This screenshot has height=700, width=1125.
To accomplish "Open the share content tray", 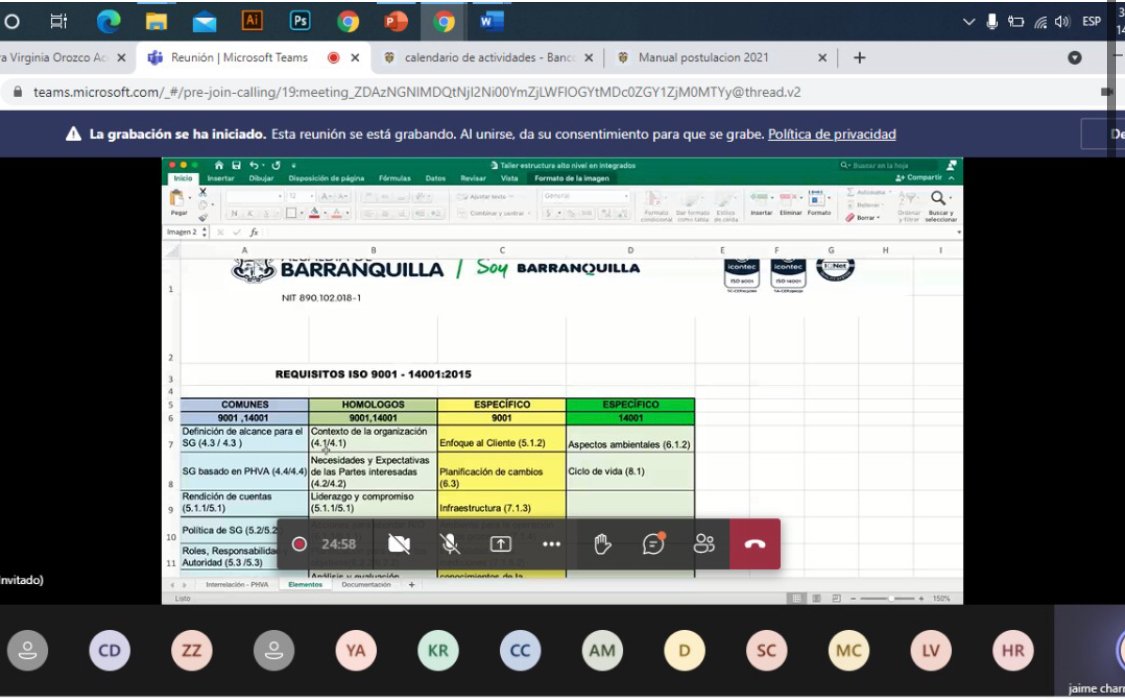I will (500, 544).
